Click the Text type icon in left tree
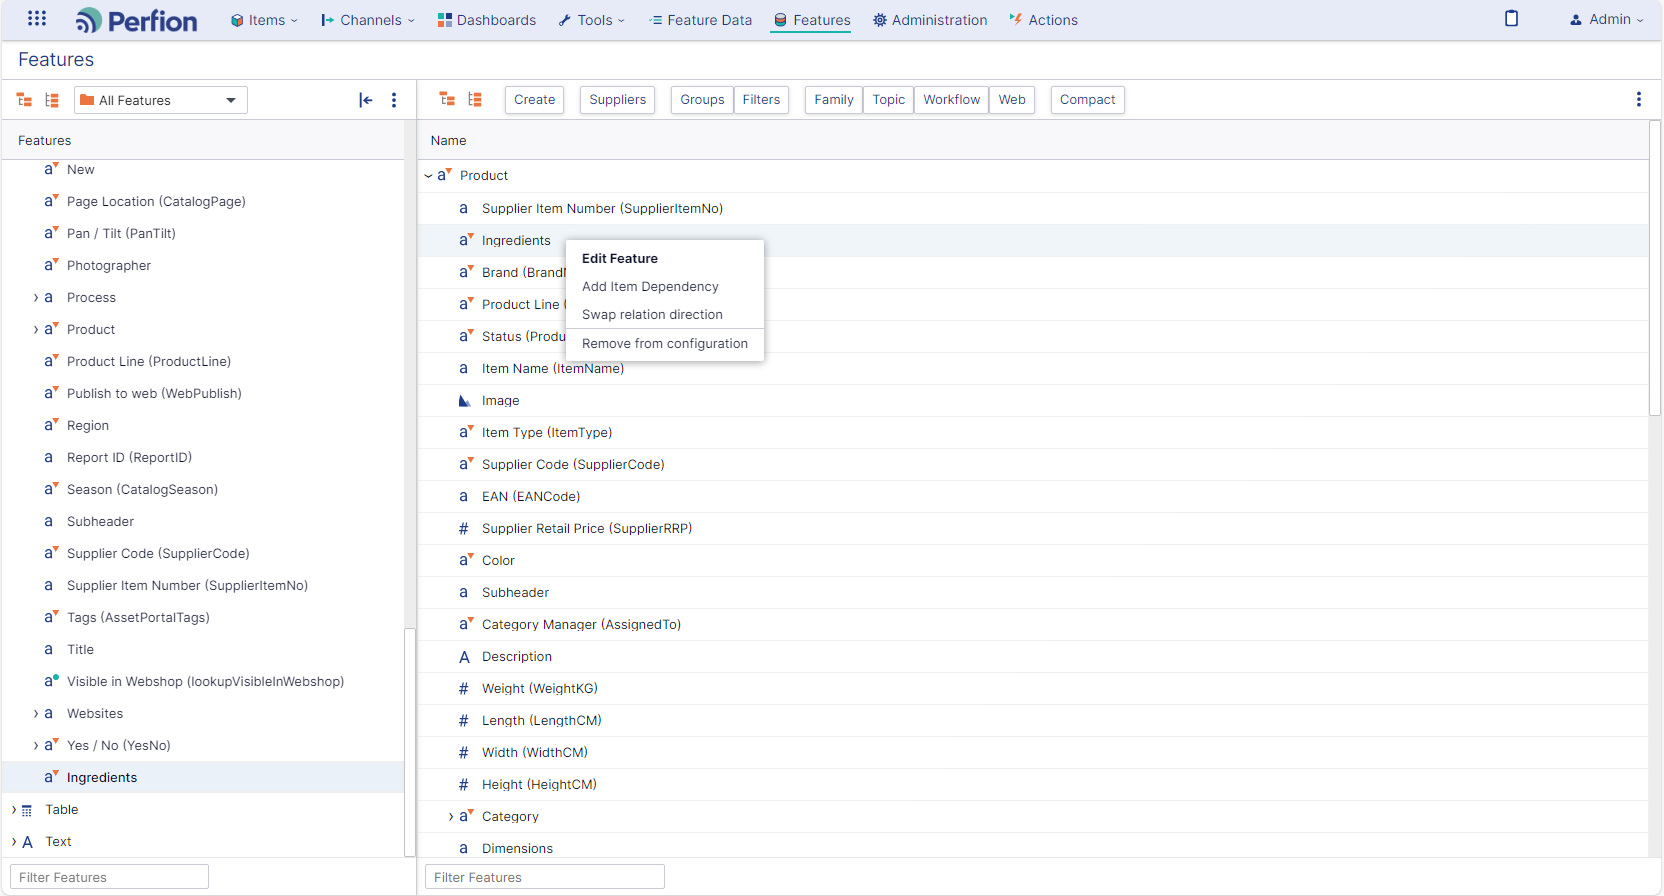The height and width of the screenshot is (896, 1664). 27,842
